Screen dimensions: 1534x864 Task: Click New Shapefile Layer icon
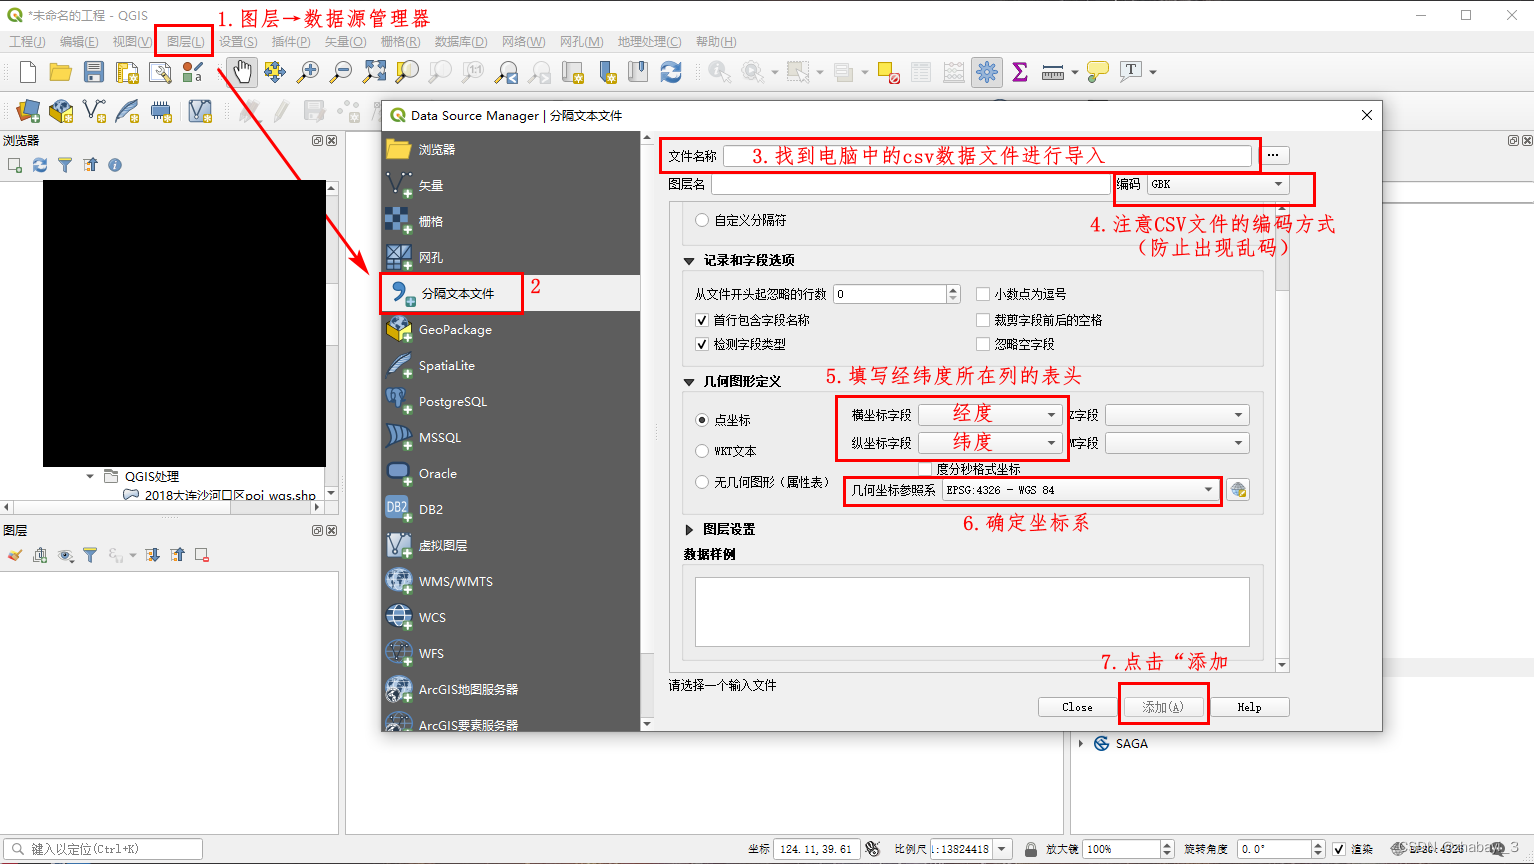tap(94, 111)
